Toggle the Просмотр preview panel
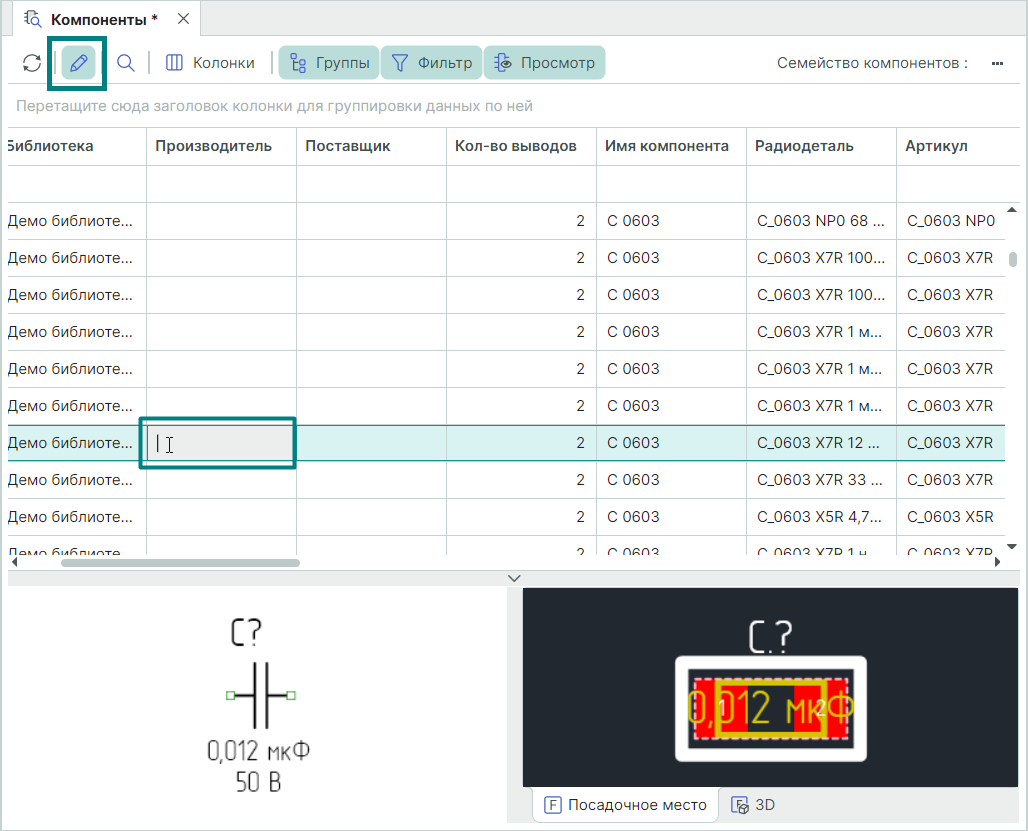The height and width of the screenshot is (831, 1028). [x=545, y=63]
